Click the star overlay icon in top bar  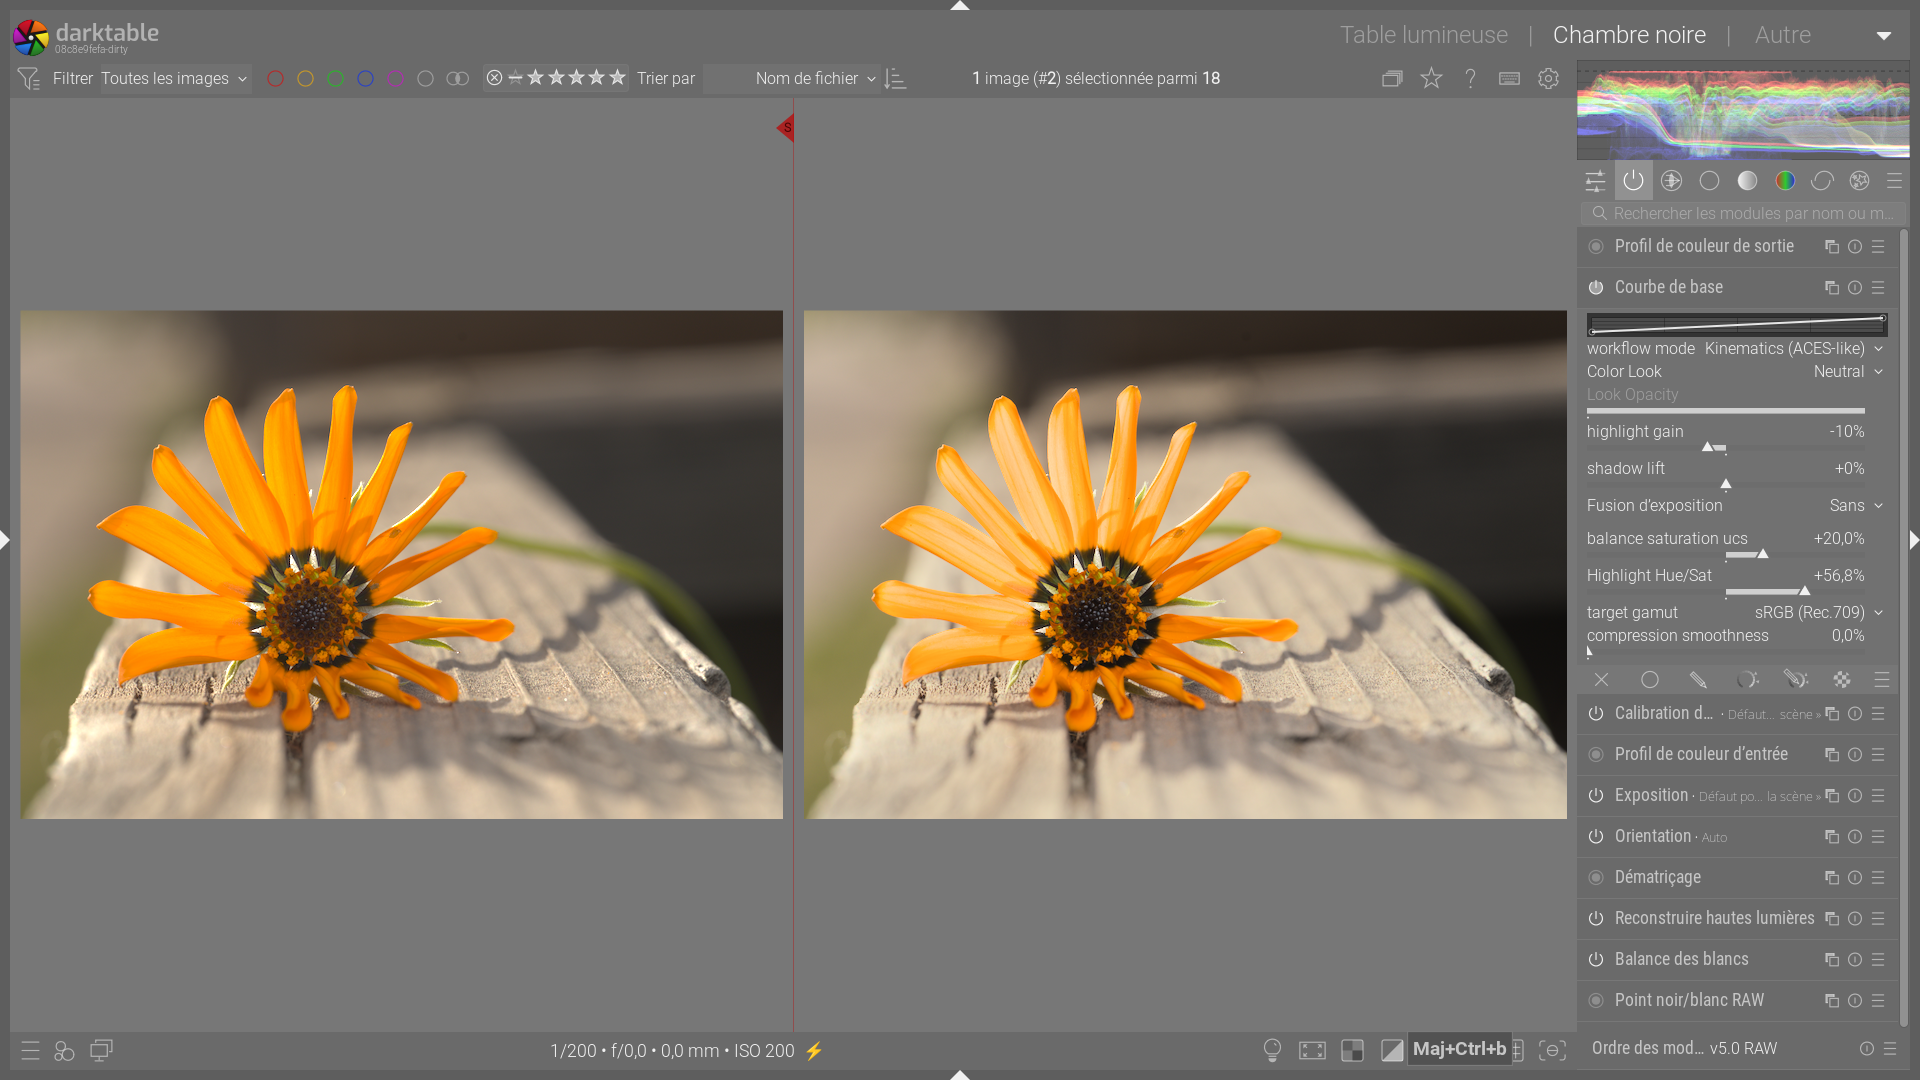click(1431, 78)
